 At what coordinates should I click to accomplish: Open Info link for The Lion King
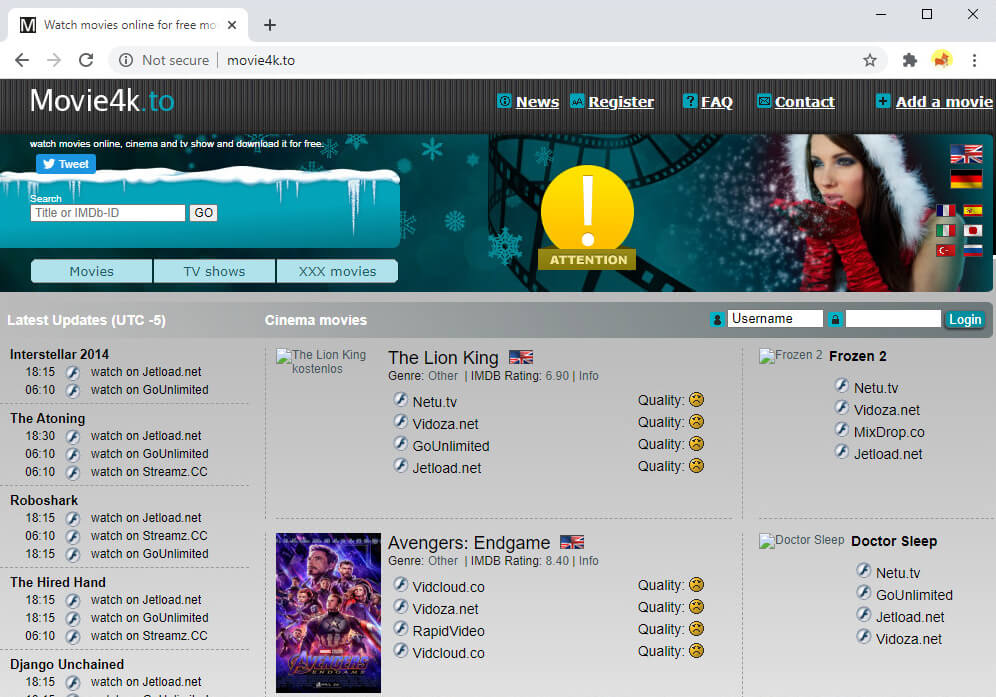(x=588, y=376)
